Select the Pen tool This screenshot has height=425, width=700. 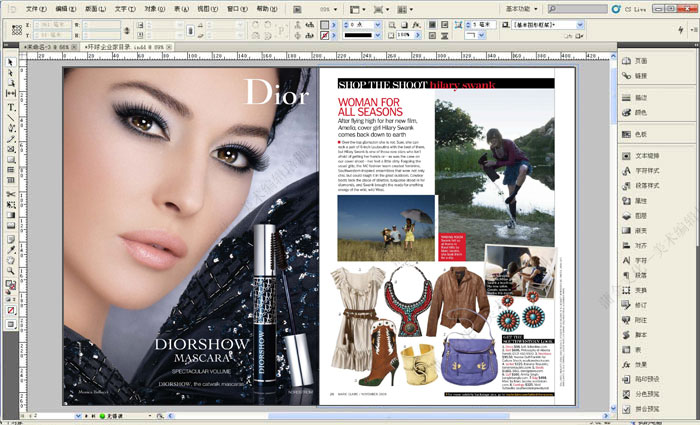point(11,128)
